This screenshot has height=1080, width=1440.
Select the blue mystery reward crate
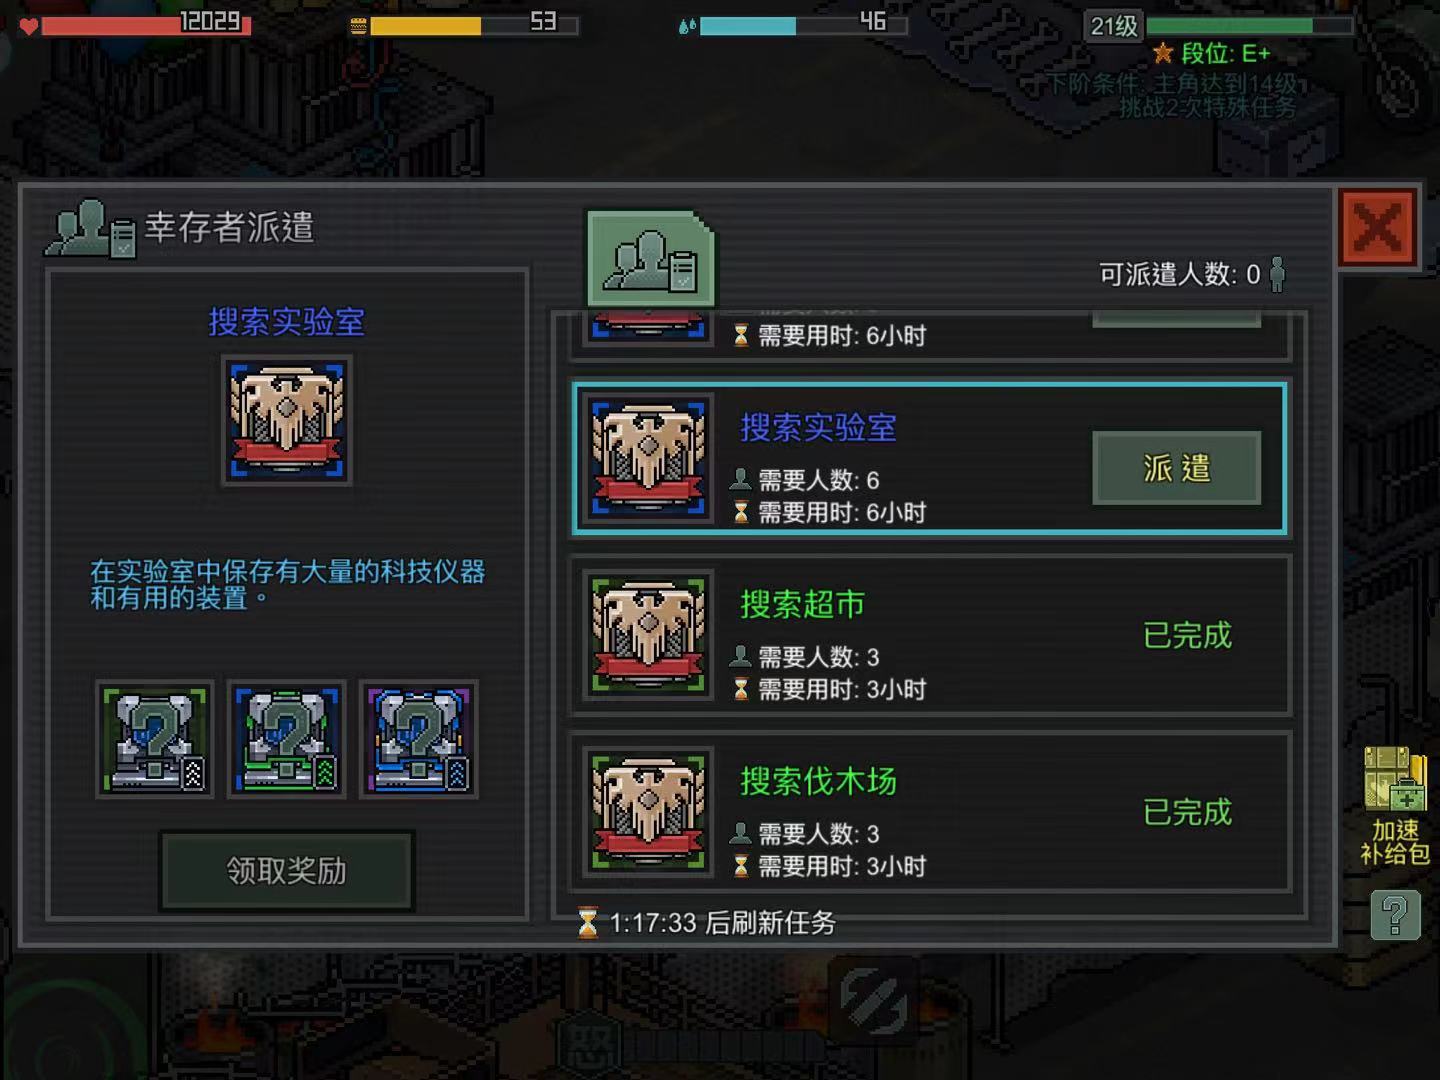point(287,740)
